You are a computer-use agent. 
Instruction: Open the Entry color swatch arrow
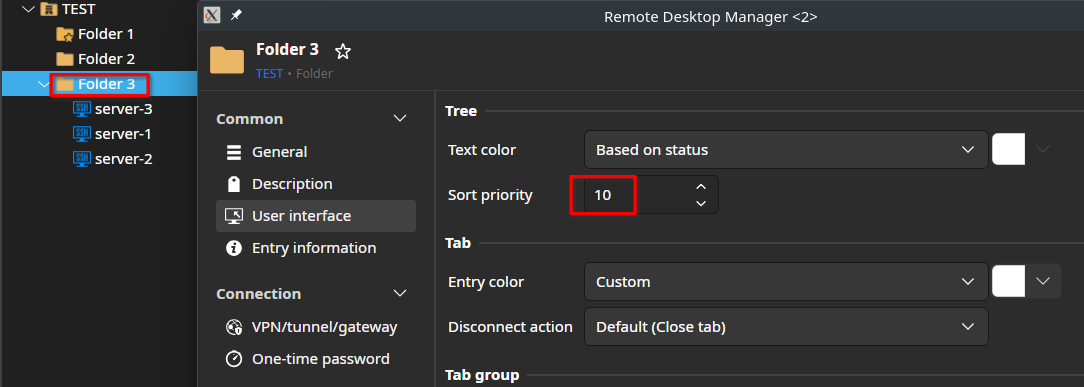1043,281
